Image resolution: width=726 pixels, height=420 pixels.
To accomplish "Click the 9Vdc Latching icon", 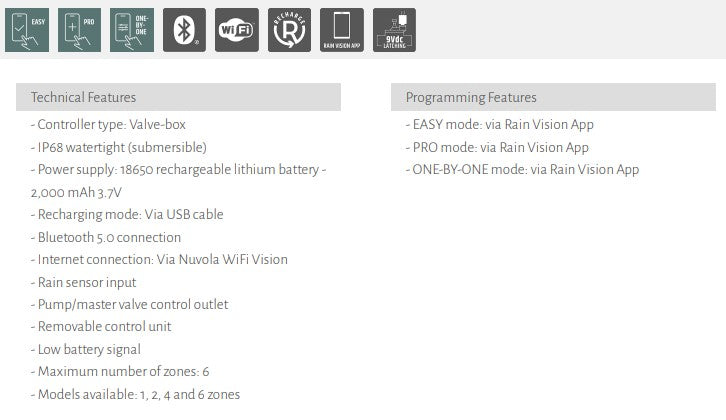I will tap(394, 30).
